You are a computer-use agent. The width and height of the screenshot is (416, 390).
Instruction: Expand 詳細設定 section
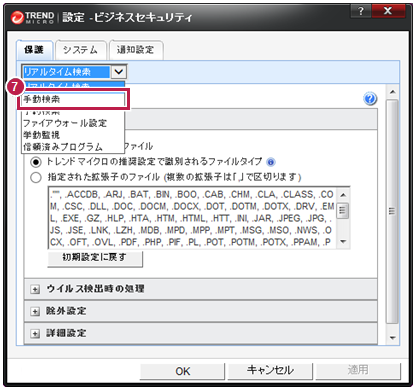(35, 333)
